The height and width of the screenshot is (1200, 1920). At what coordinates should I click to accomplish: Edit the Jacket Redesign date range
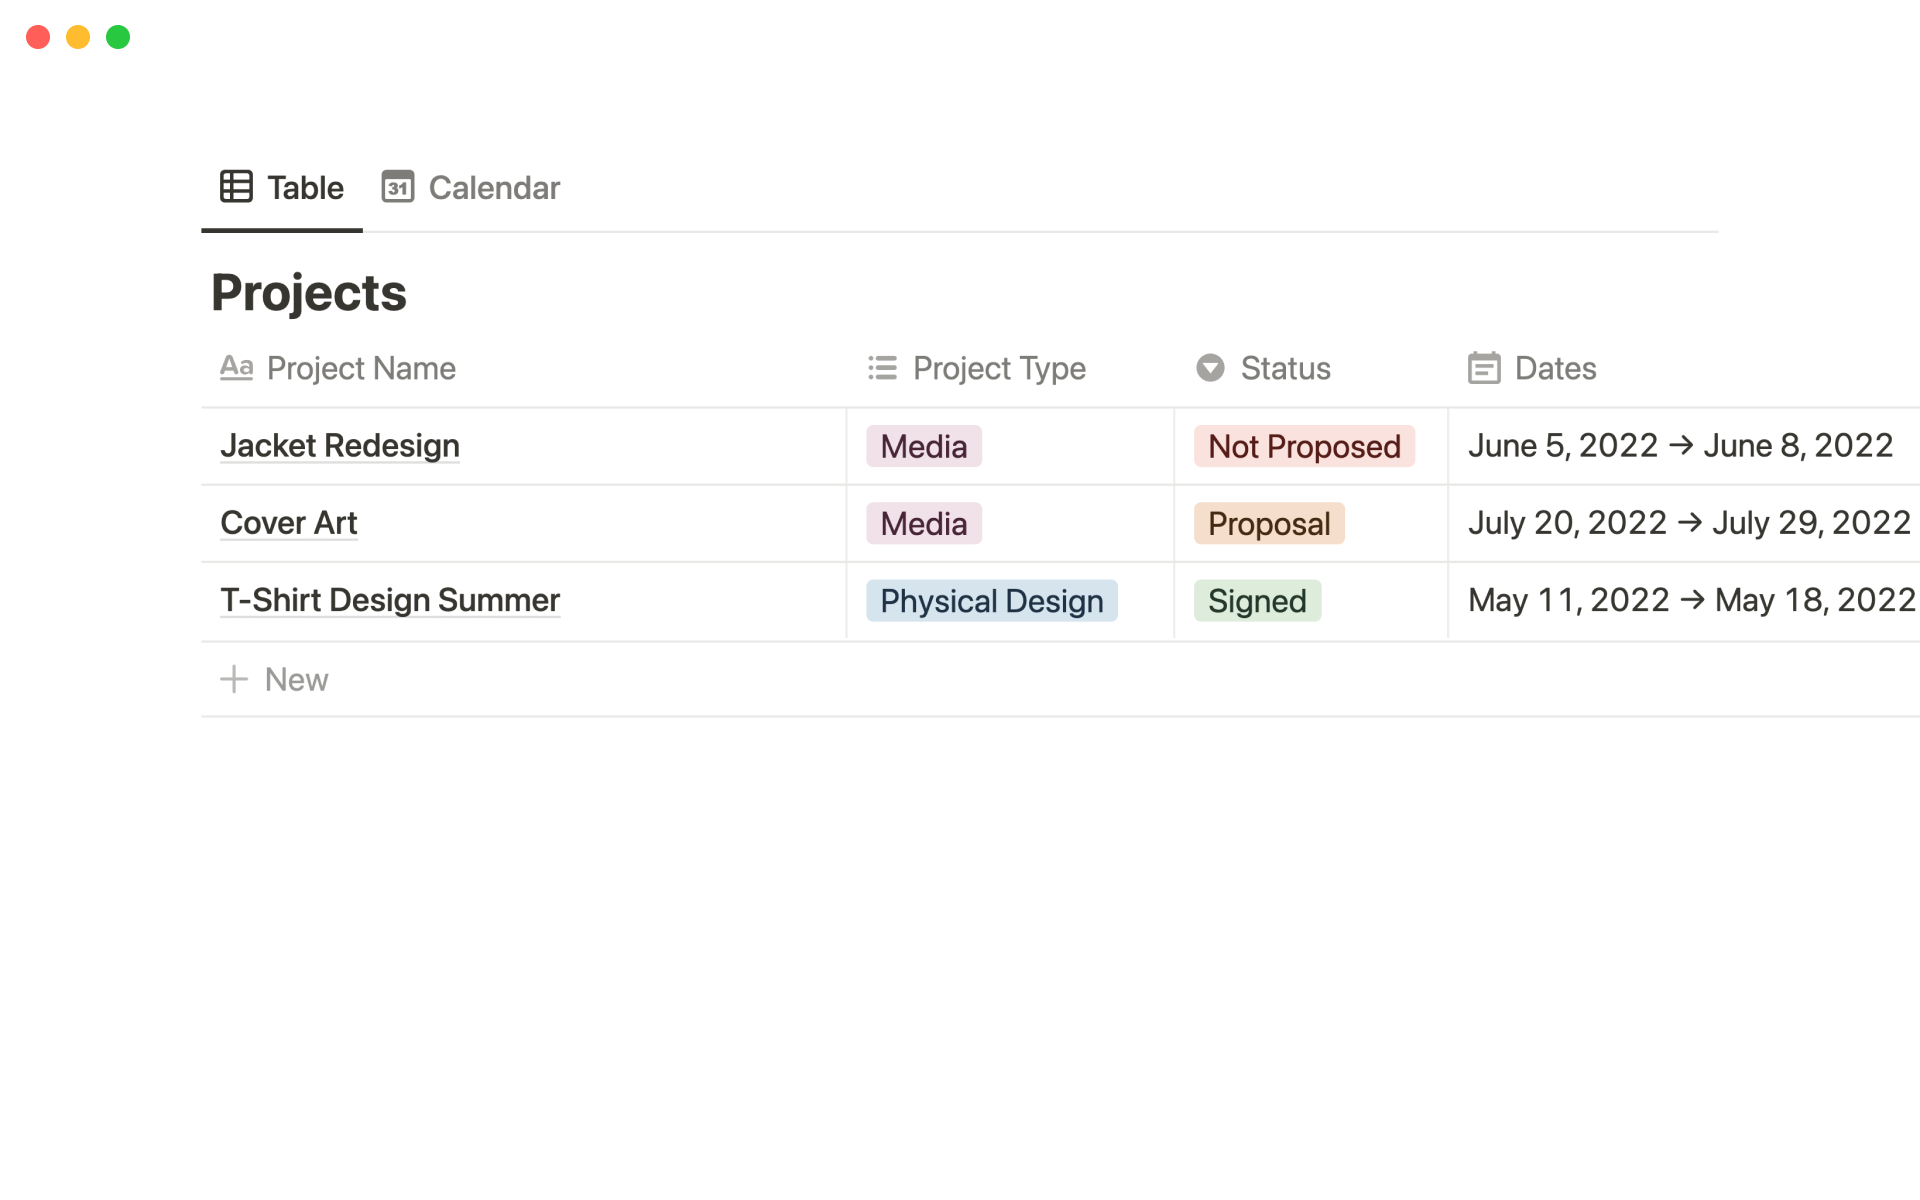click(1680, 446)
